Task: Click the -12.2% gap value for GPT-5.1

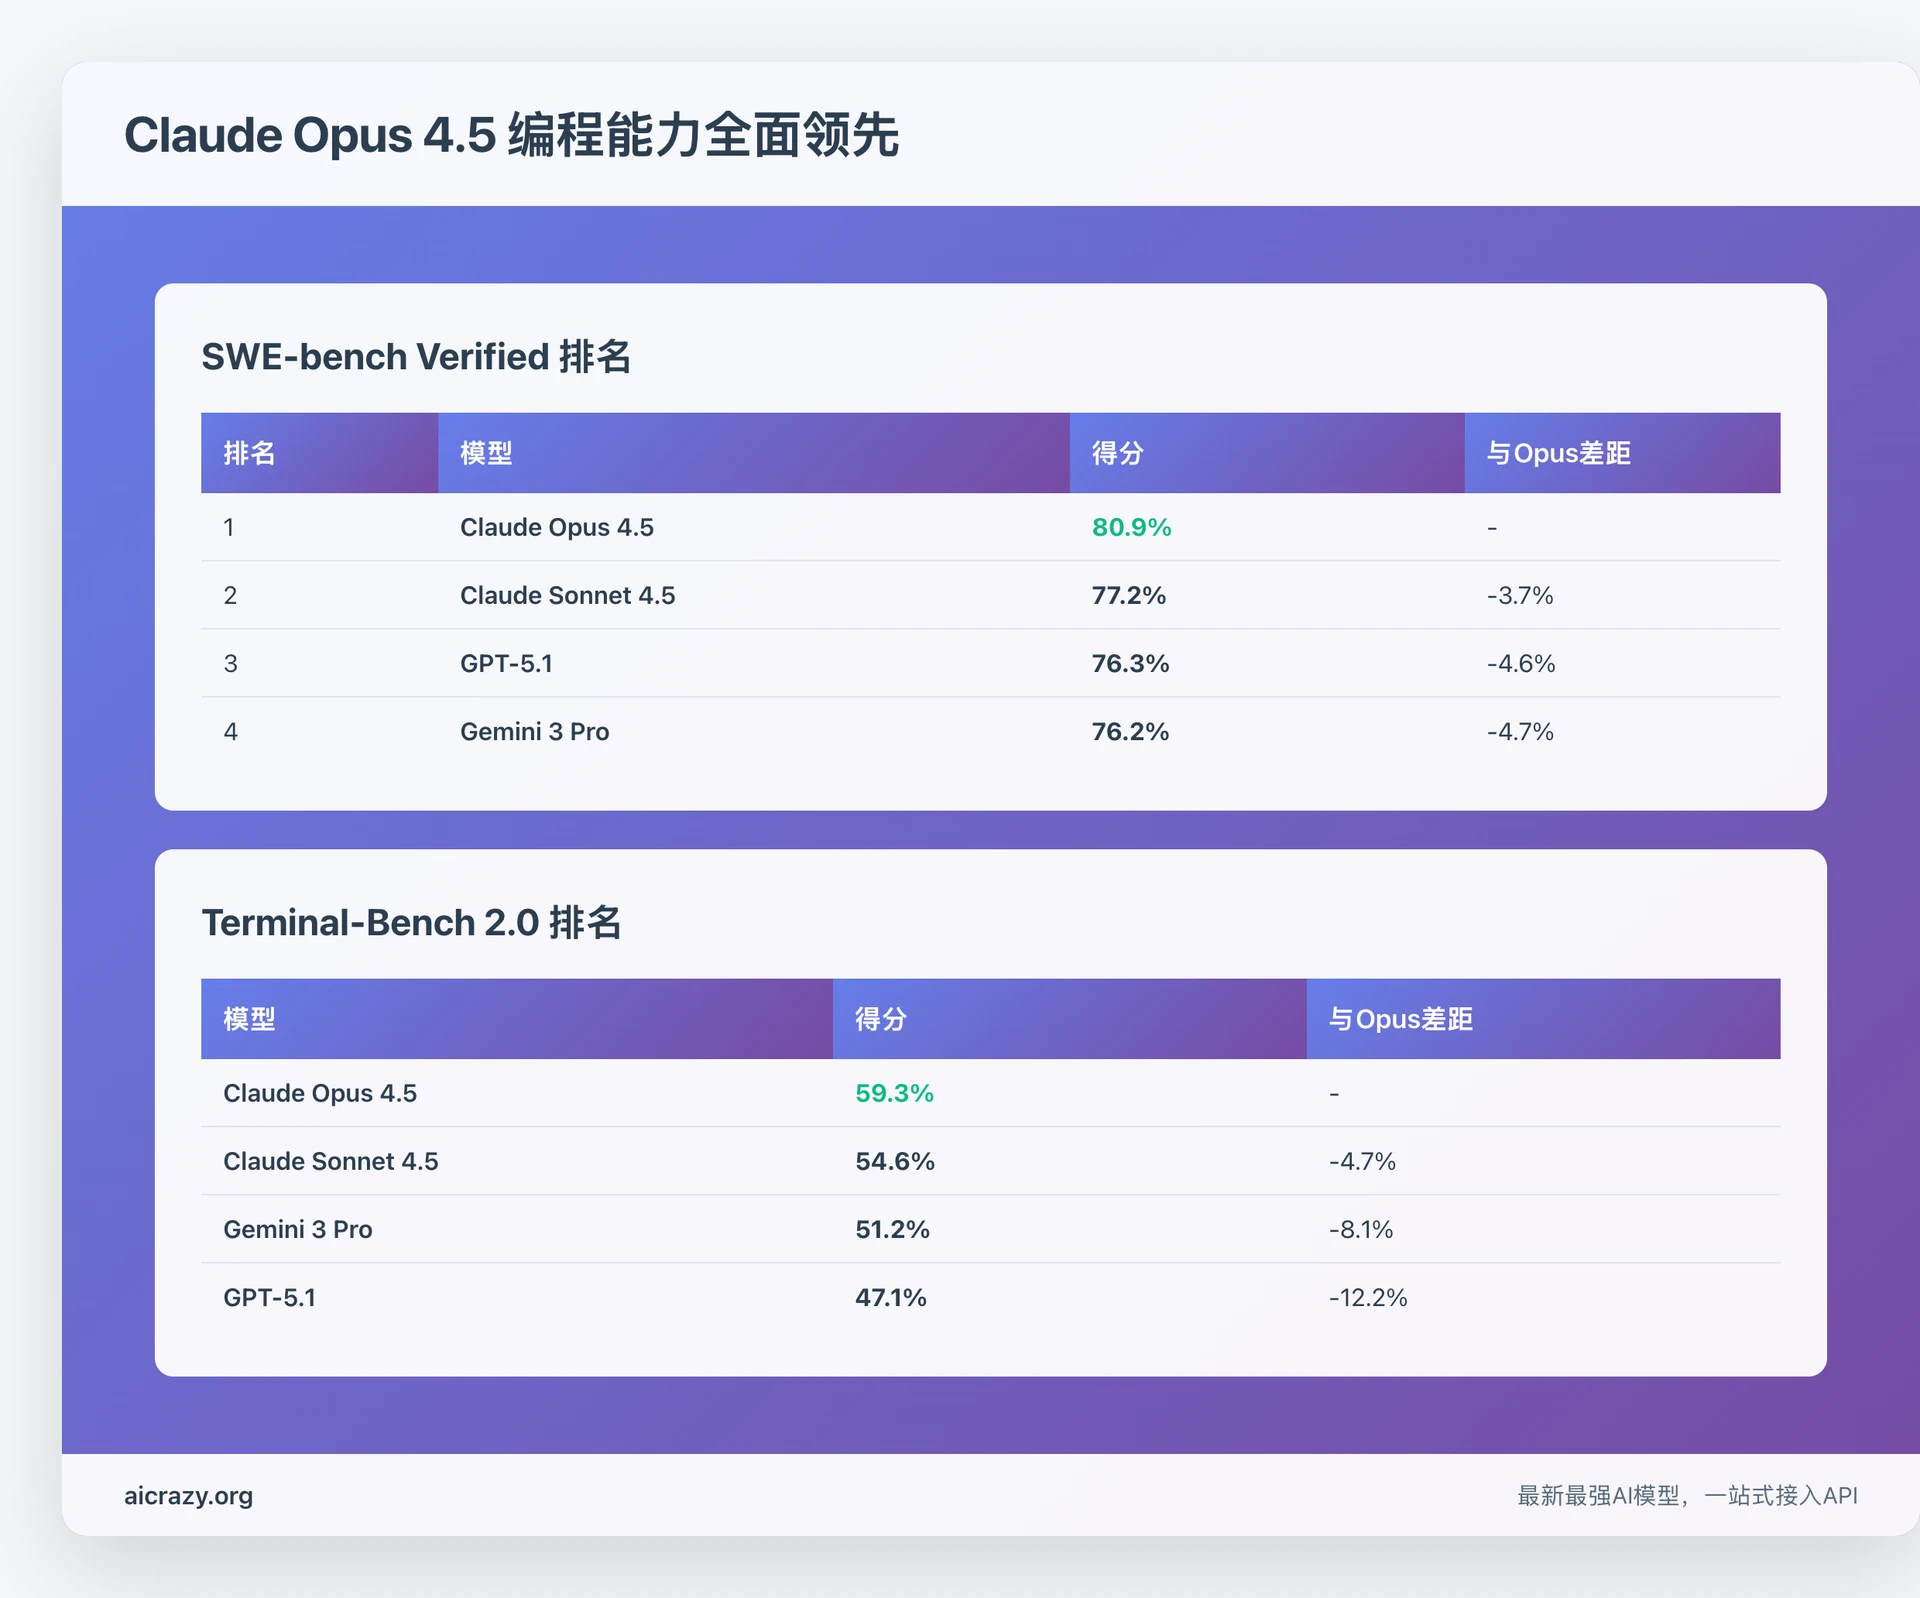Action: pyautogui.click(x=1367, y=1297)
